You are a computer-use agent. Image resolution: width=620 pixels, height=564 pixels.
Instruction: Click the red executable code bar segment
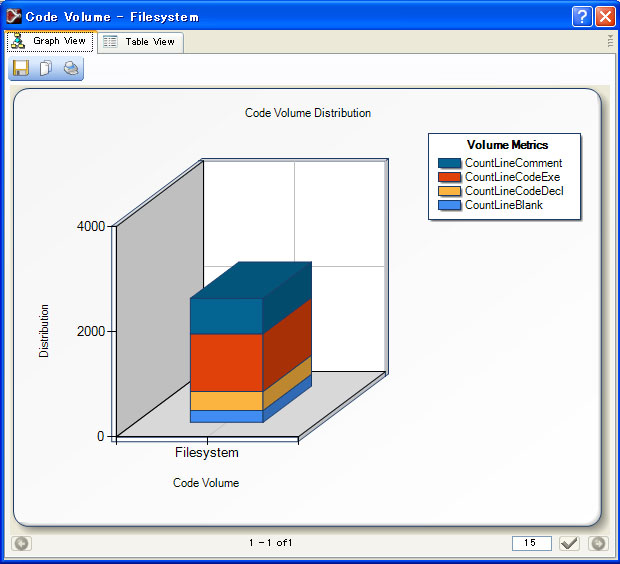coord(226,363)
